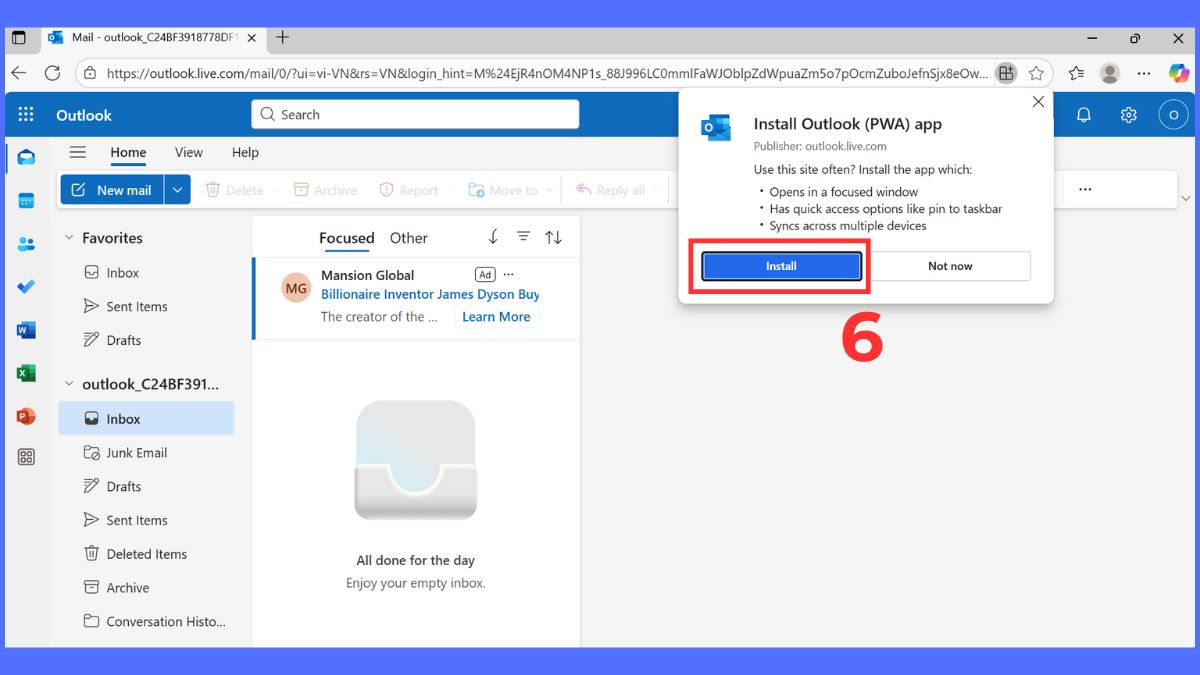The width and height of the screenshot is (1200, 675).
Task: Expand the New mail dropdown arrow
Action: [x=177, y=190]
